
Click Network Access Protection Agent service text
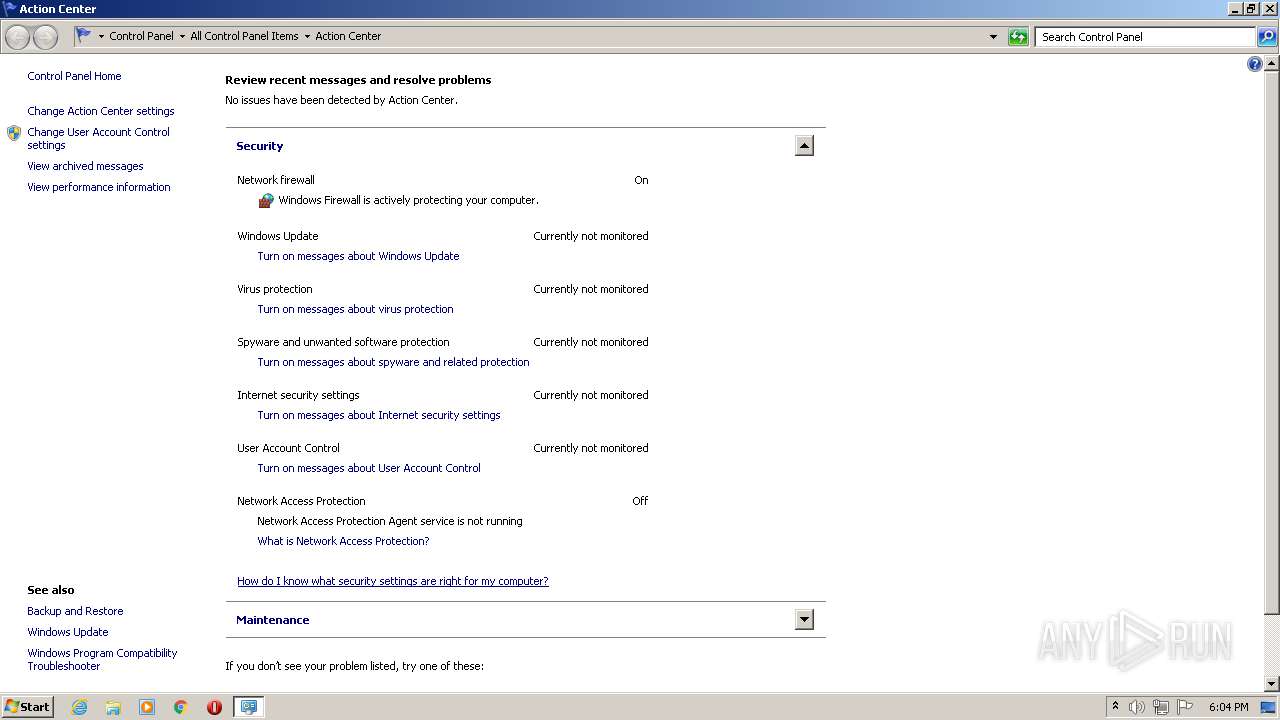(390, 521)
